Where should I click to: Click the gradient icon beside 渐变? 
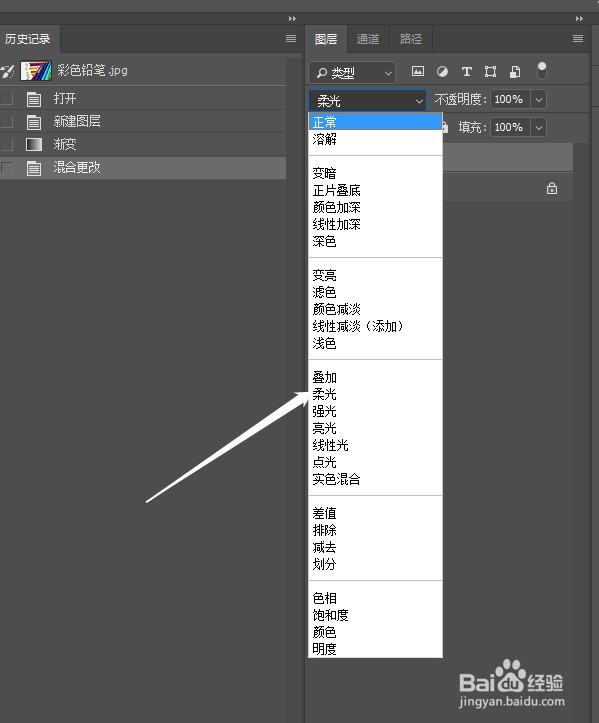(34, 145)
